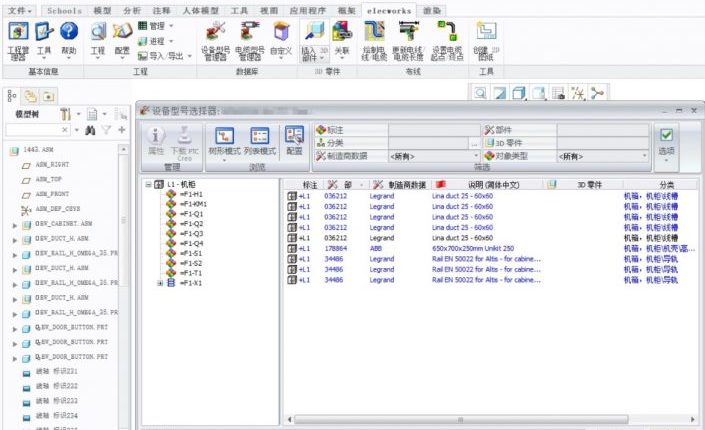Image resolution: width=705 pixels, height=430 pixels.
Task: Click the 关联 associate icon
Action: [342, 31]
